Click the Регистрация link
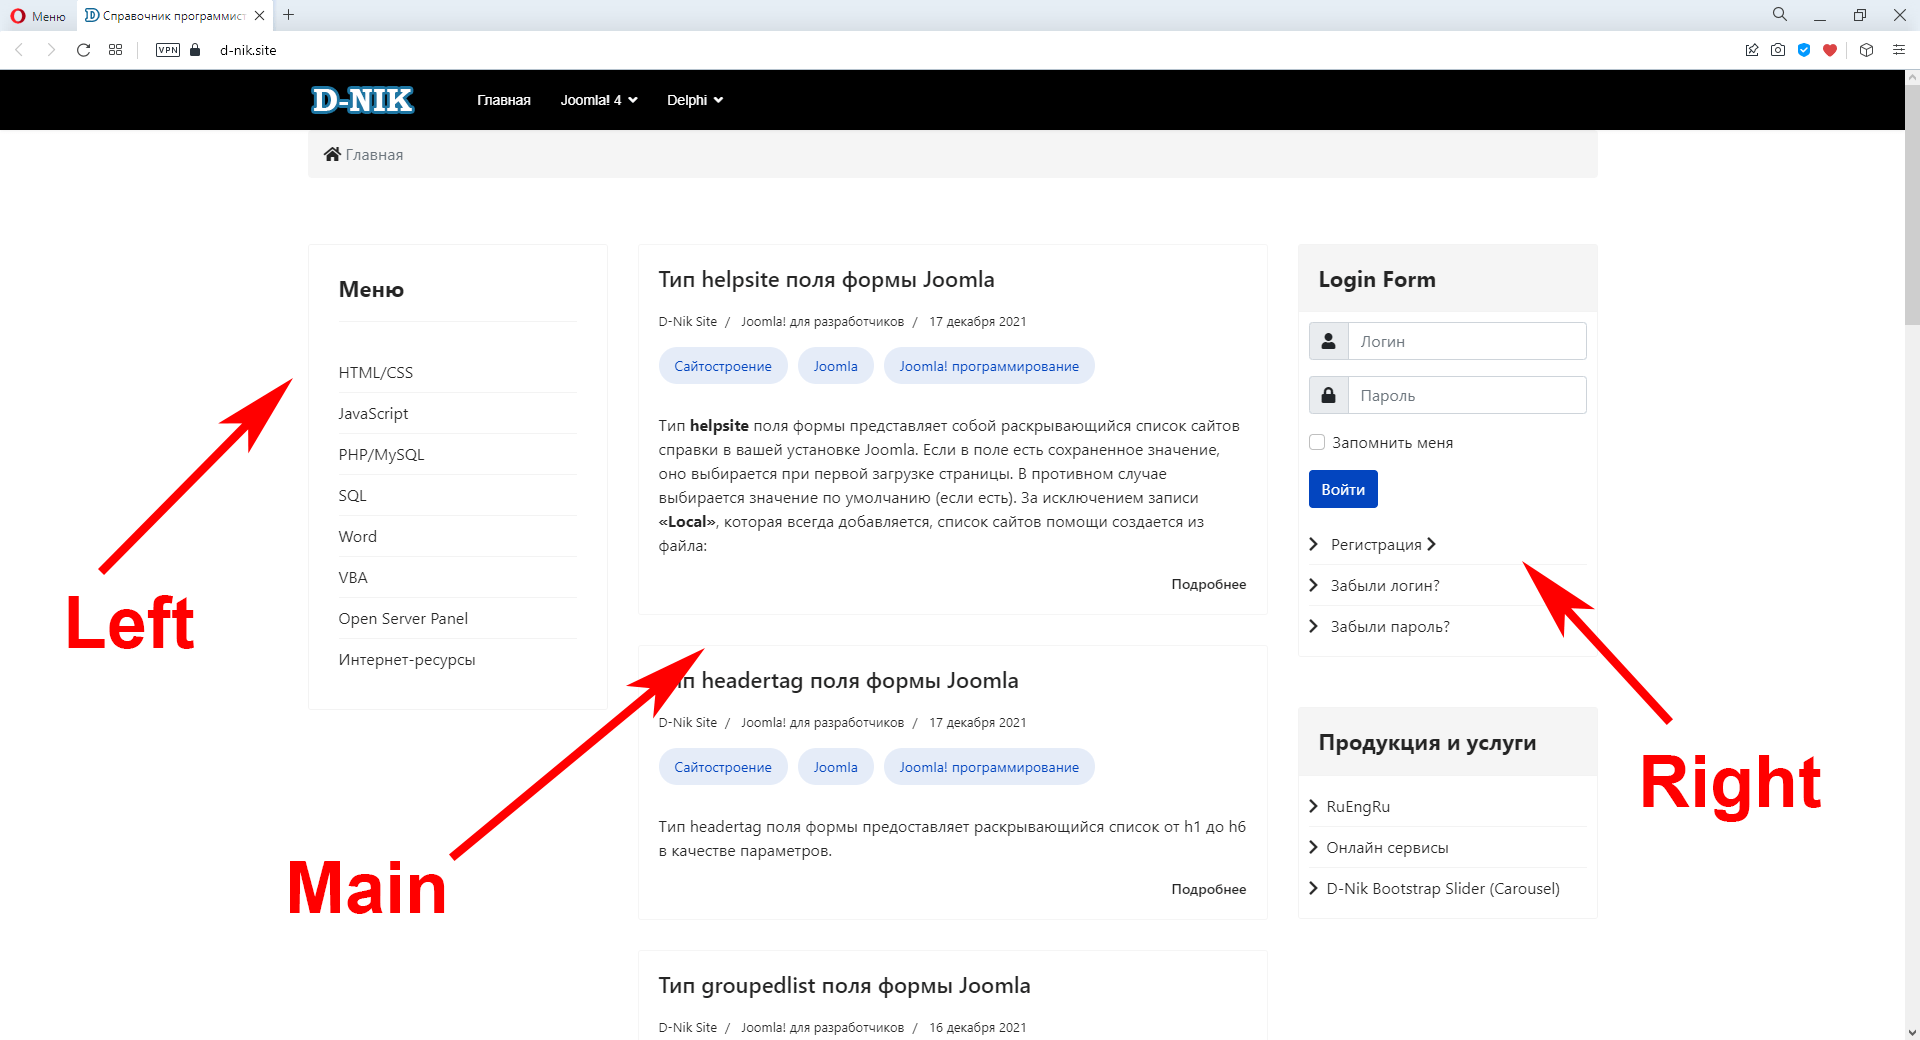The width and height of the screenshot is (1920, 1040). click(x=1376, y=544)
